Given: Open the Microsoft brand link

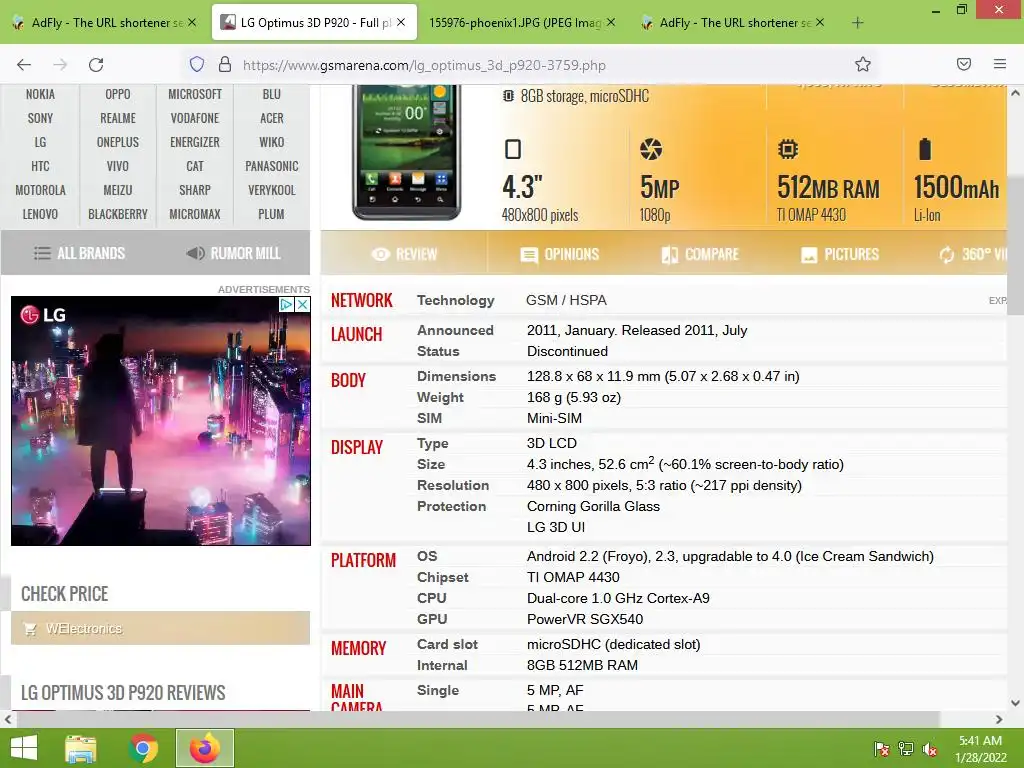Looking at the screenshot, I should tap(195, 94).
